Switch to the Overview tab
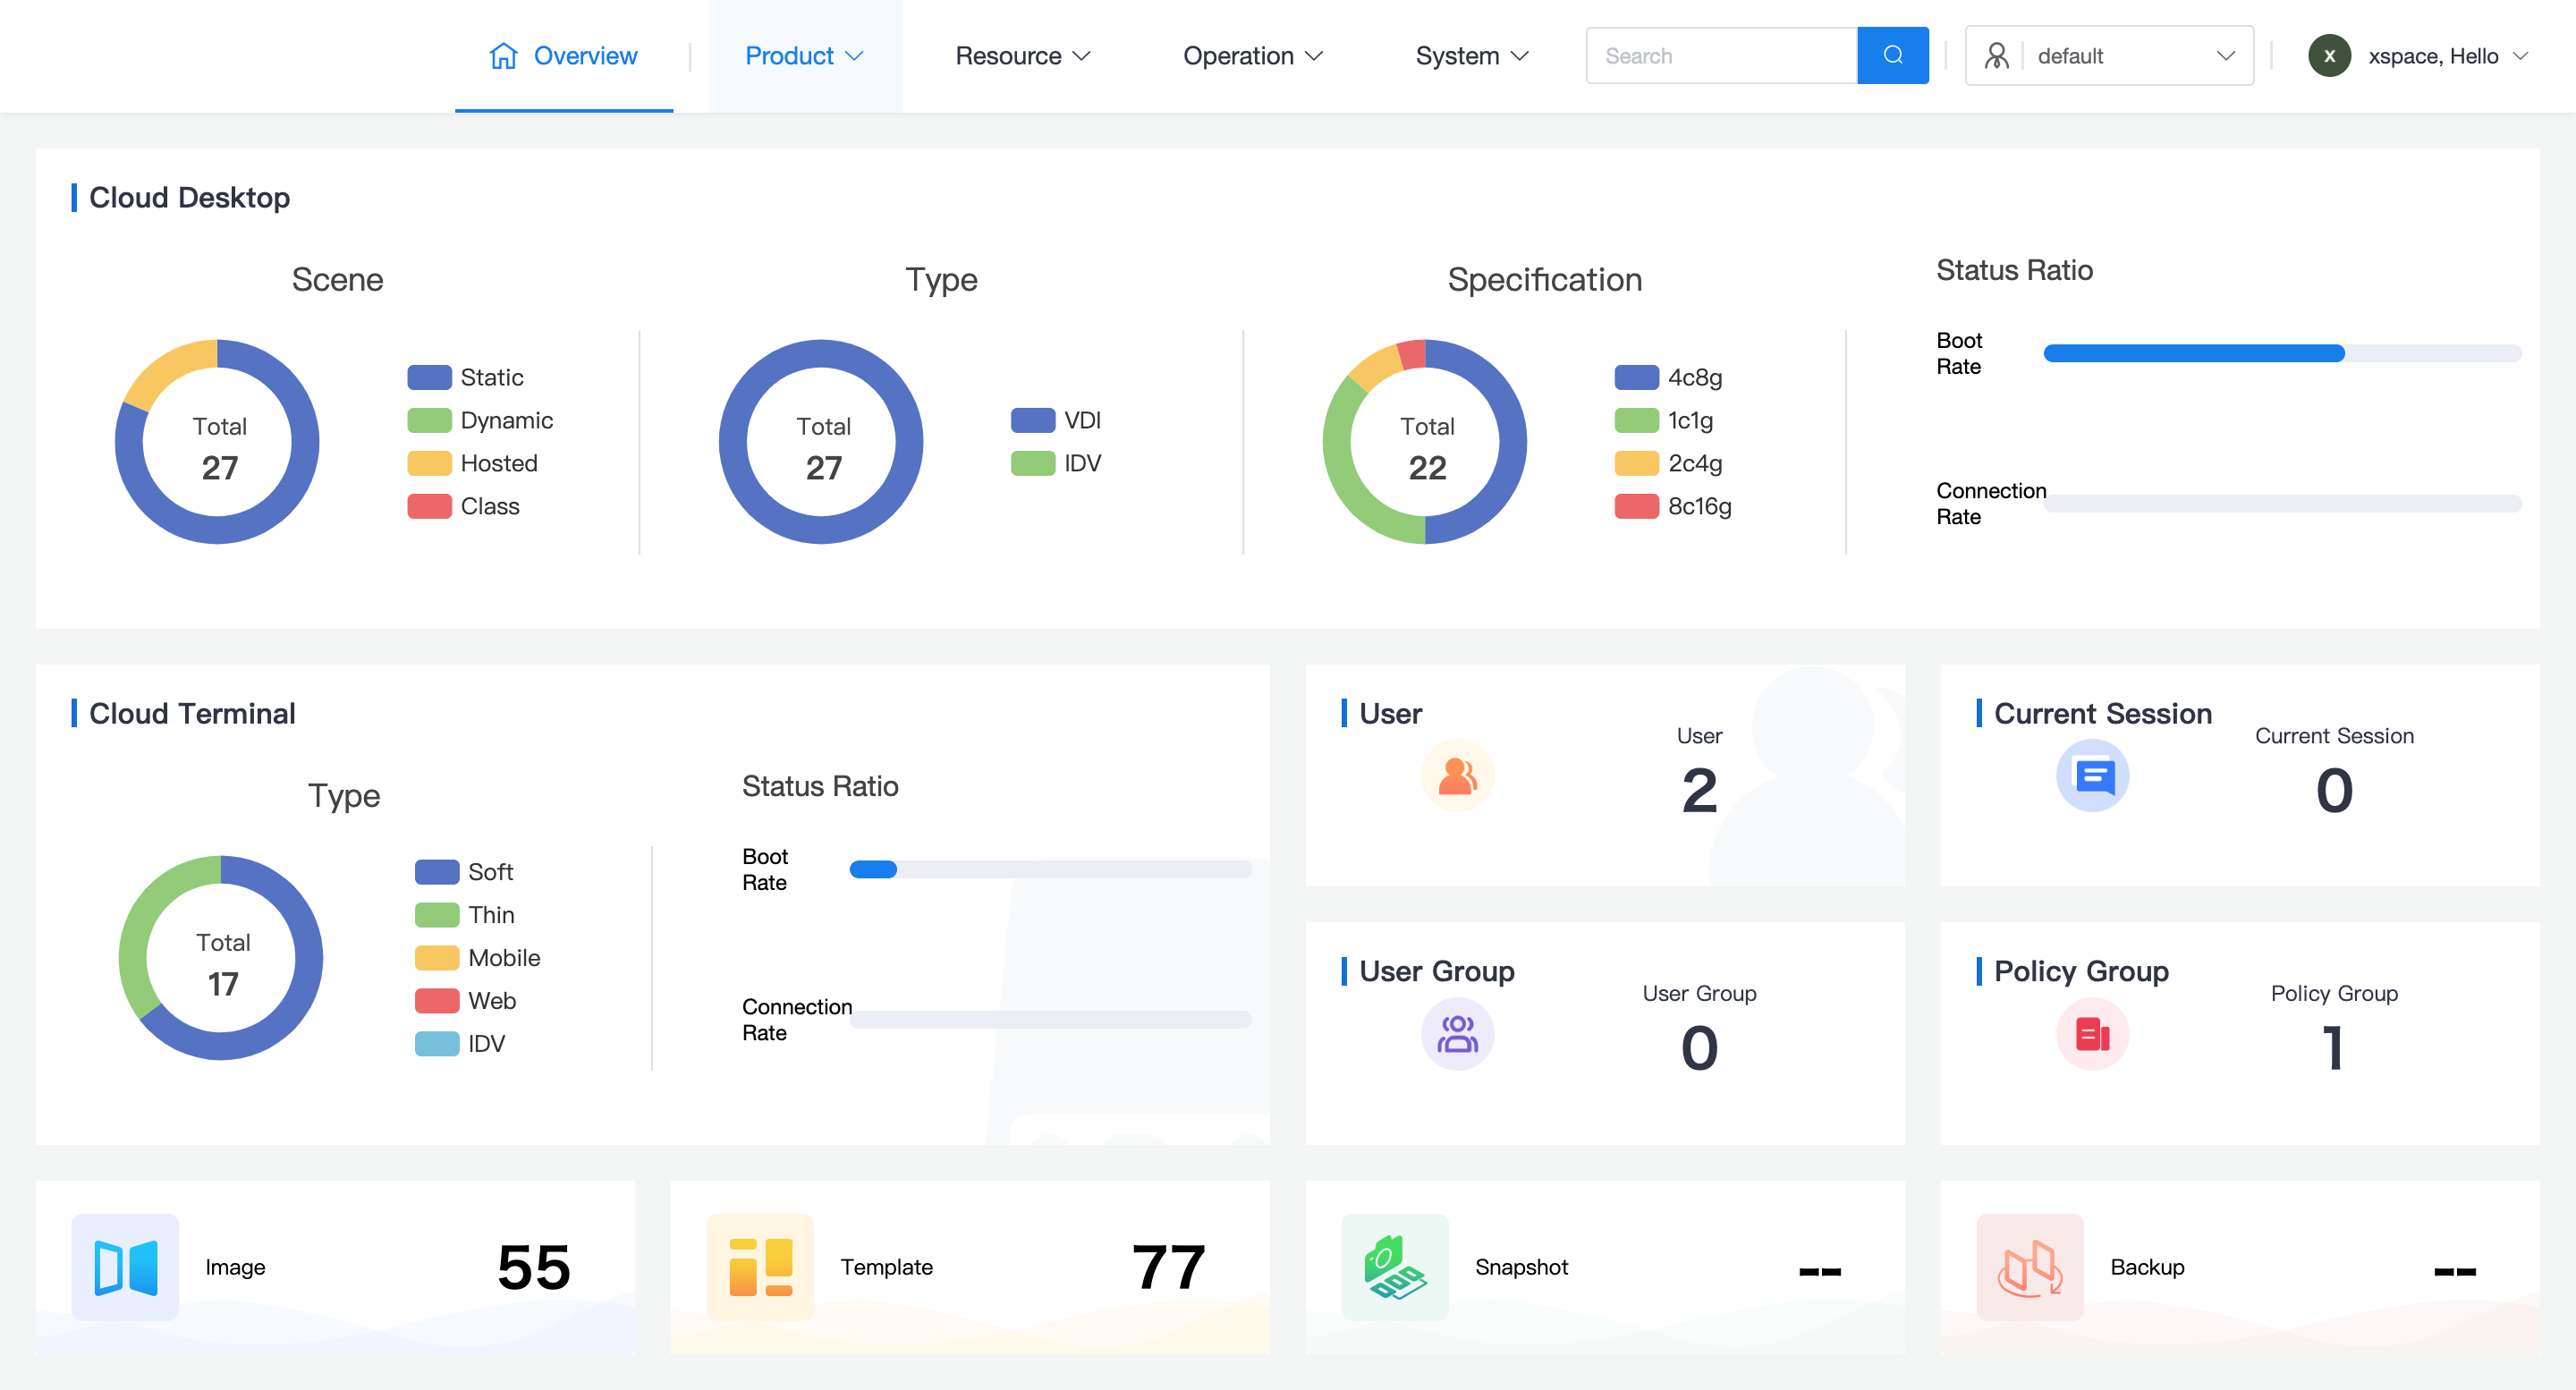2576x1390 pixels. pyautogui.click(x=564, y=56)
